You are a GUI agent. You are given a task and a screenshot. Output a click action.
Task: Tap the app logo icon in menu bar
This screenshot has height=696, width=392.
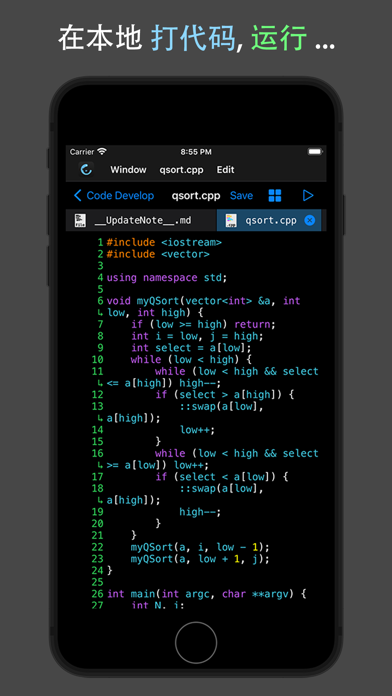[87, 170]
